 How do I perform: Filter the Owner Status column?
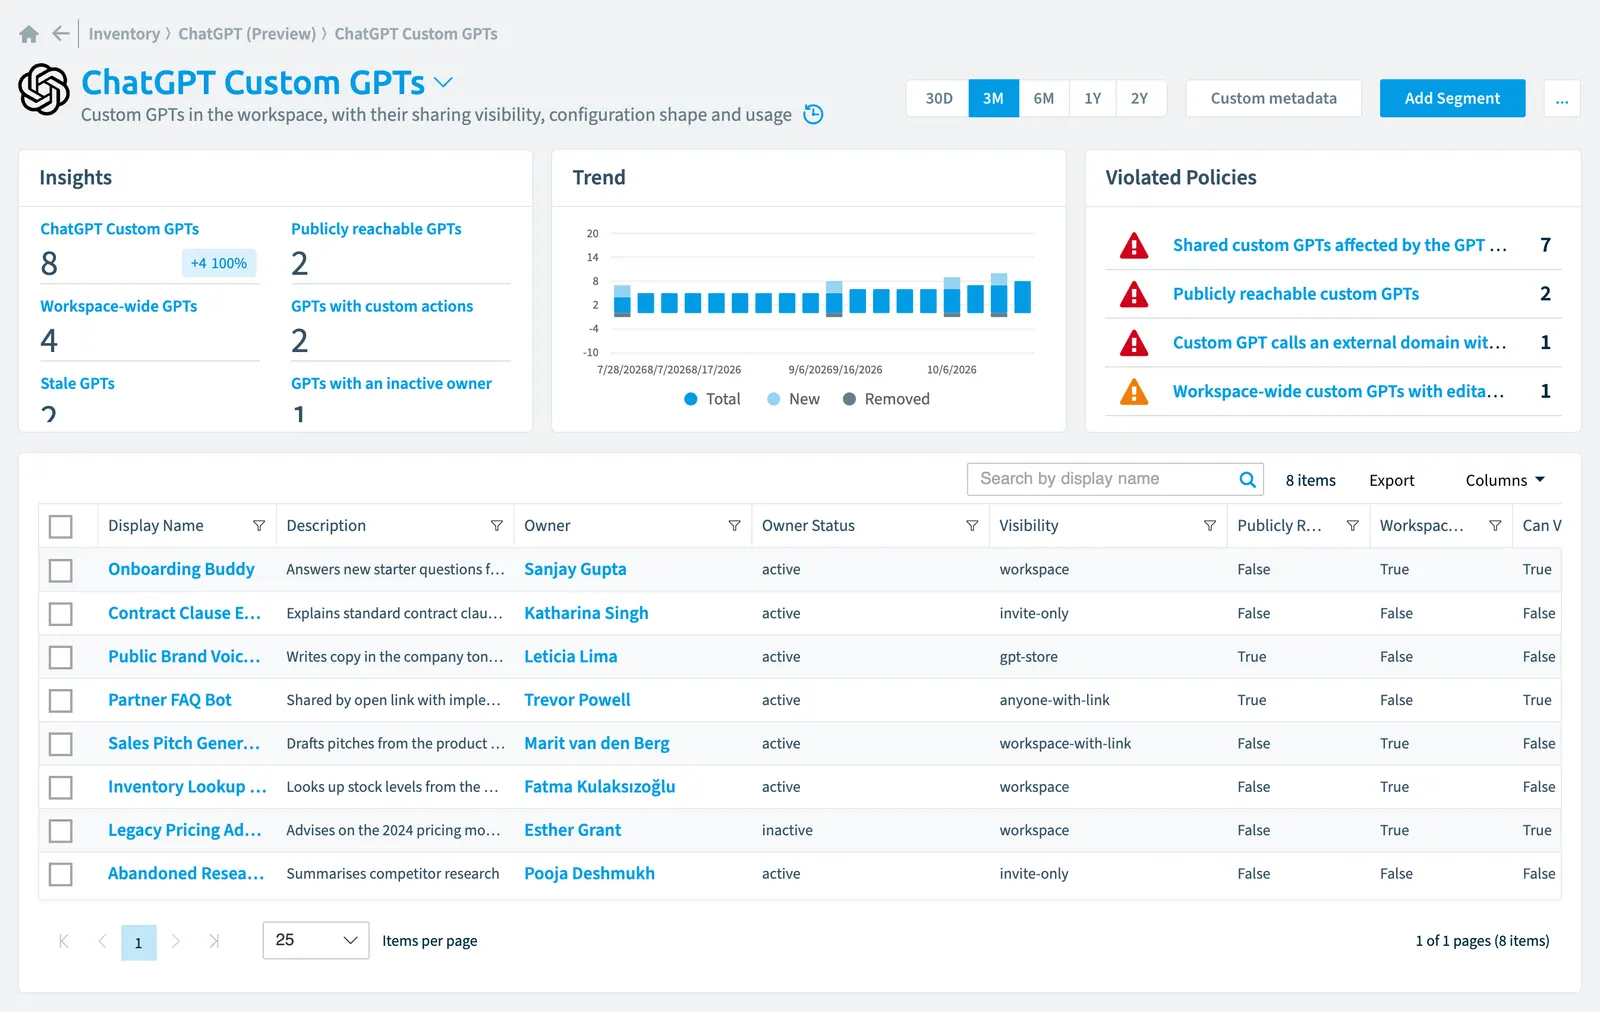point(972,526)
